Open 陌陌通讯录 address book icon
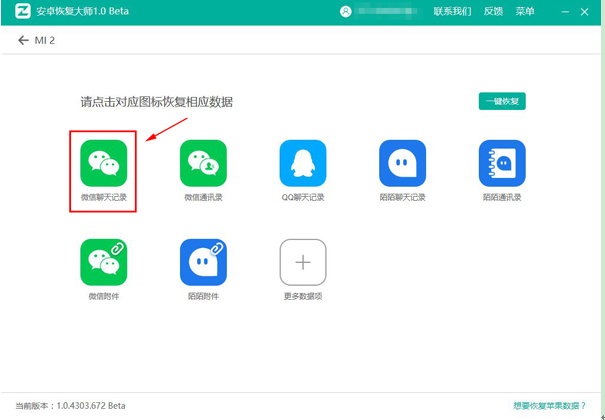 click(x=502, y=163)
